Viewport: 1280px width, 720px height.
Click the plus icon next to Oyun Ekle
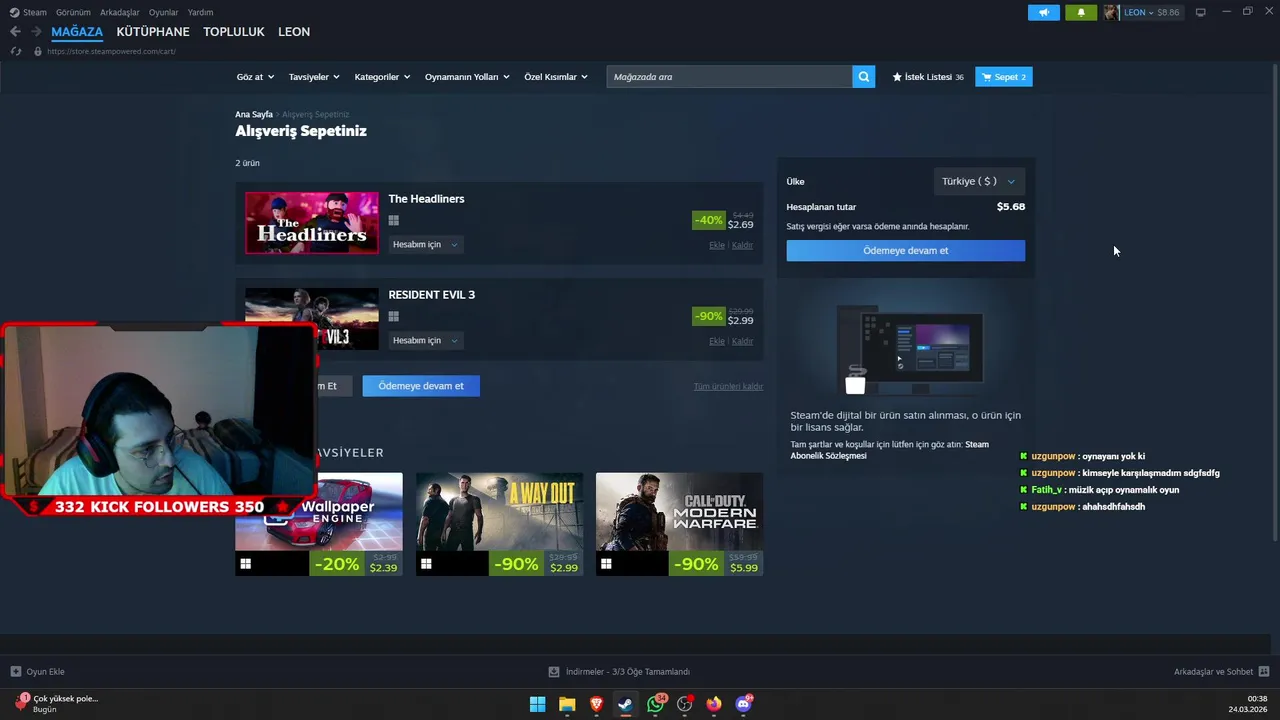pyautogui.click(x=15, y=672)
